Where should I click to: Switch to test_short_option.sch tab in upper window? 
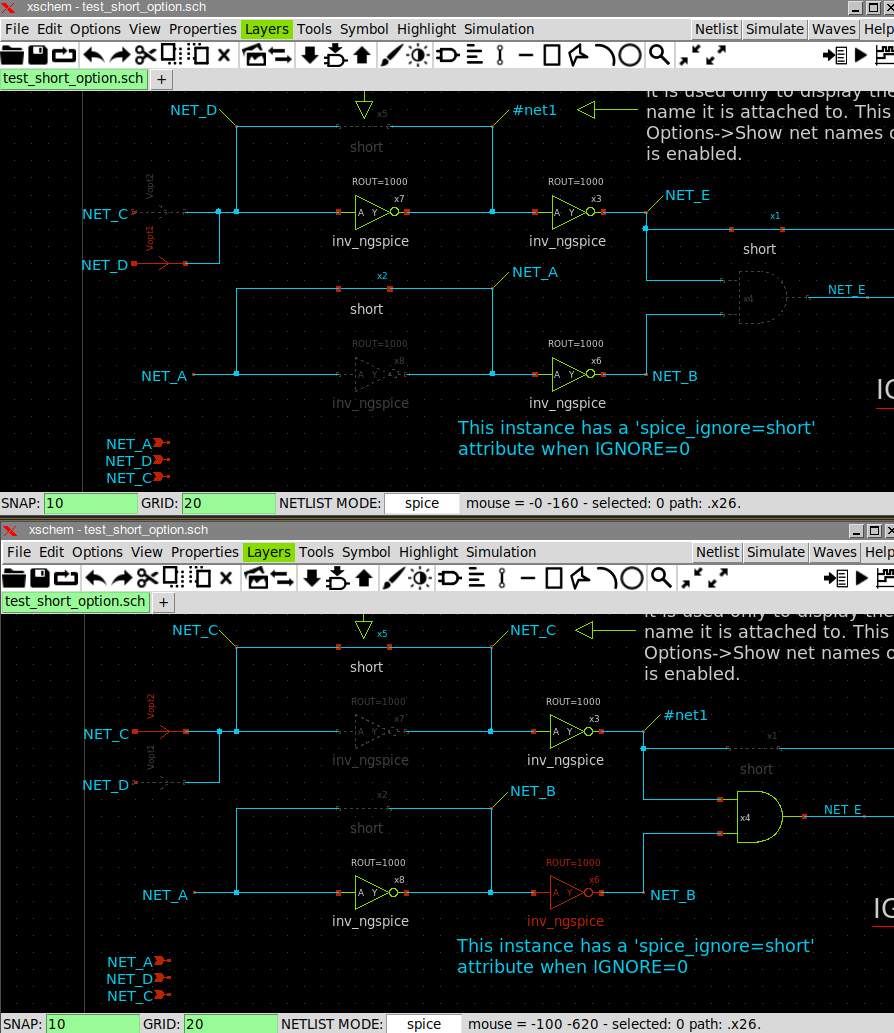click(73, 78)
